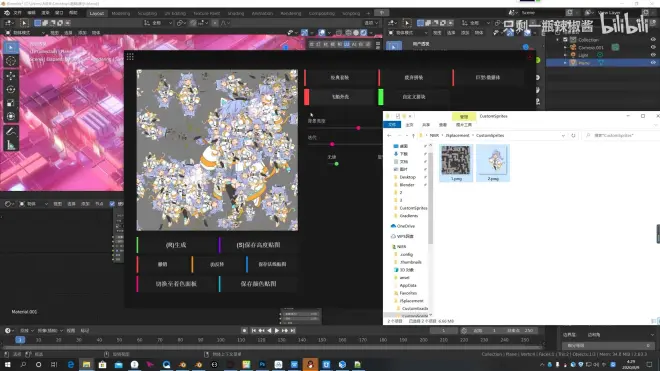Expand the Plane item in outliner
The image size is (660, 371).
[x=565, y=63]
